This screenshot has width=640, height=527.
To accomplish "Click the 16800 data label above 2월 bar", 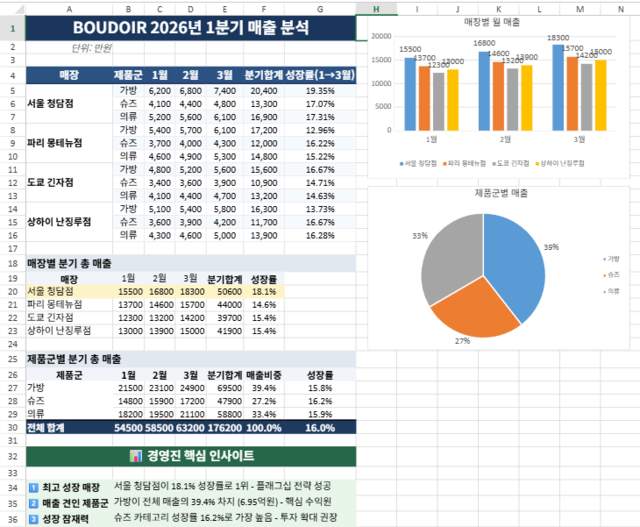I will tap(484, 43).
